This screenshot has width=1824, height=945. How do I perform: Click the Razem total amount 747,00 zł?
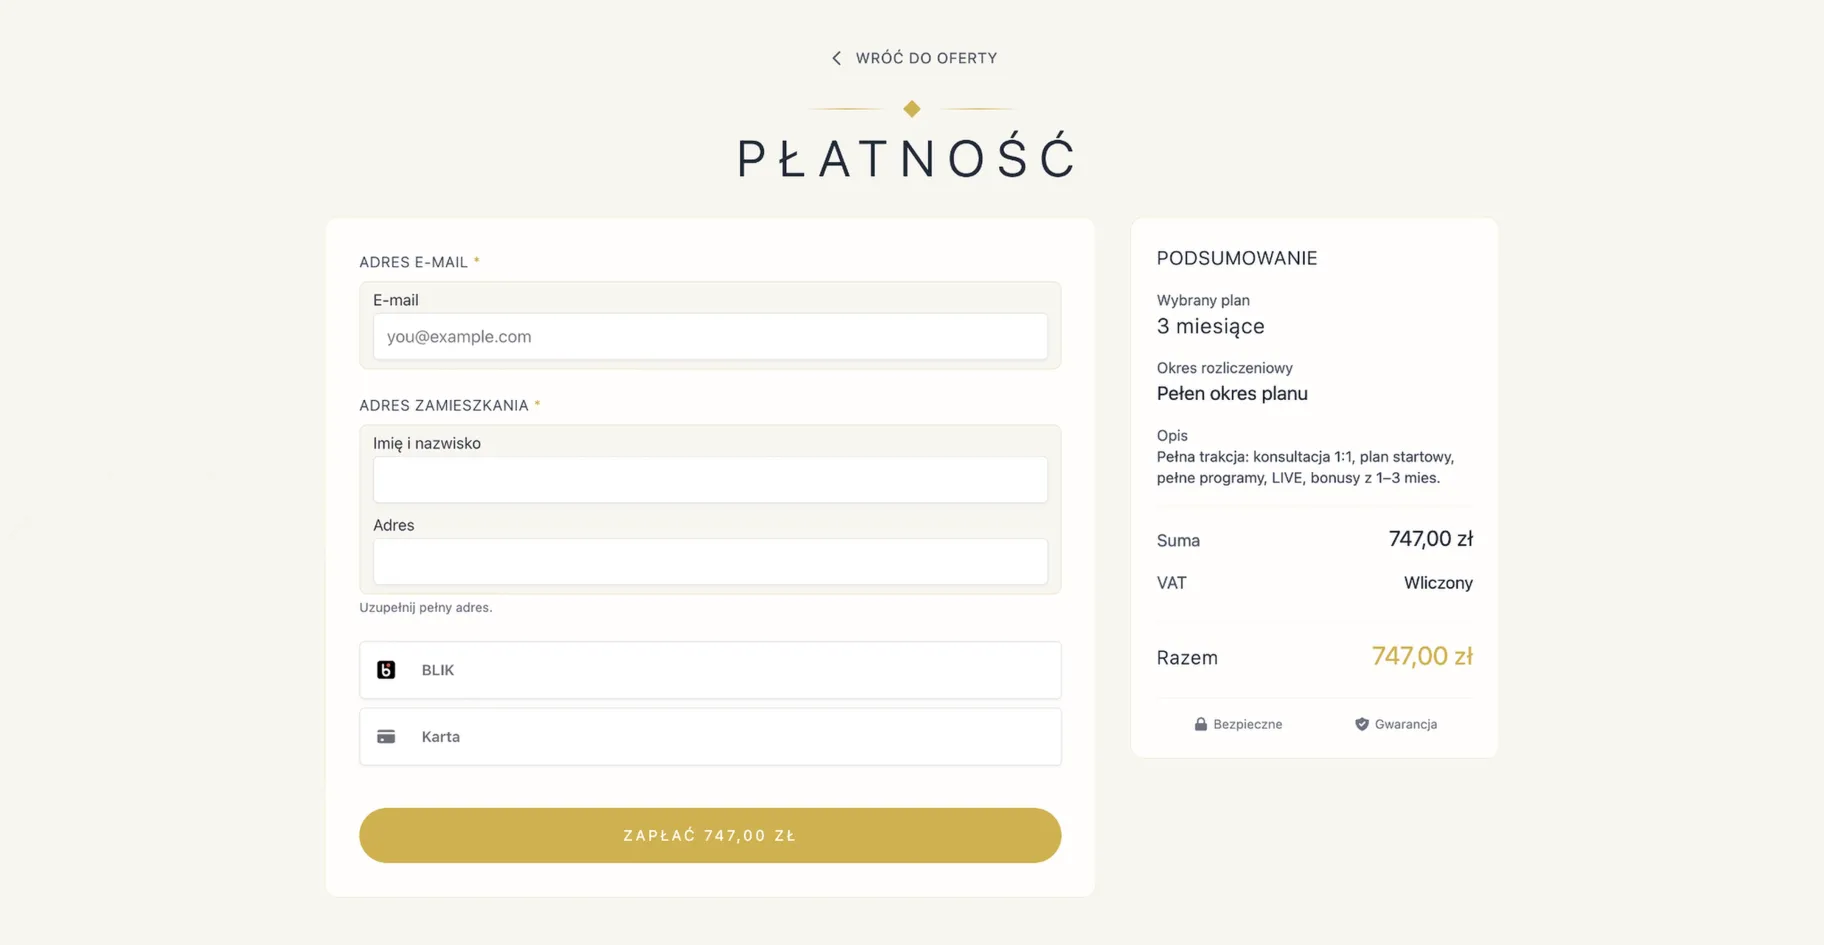click(1422, 656)
